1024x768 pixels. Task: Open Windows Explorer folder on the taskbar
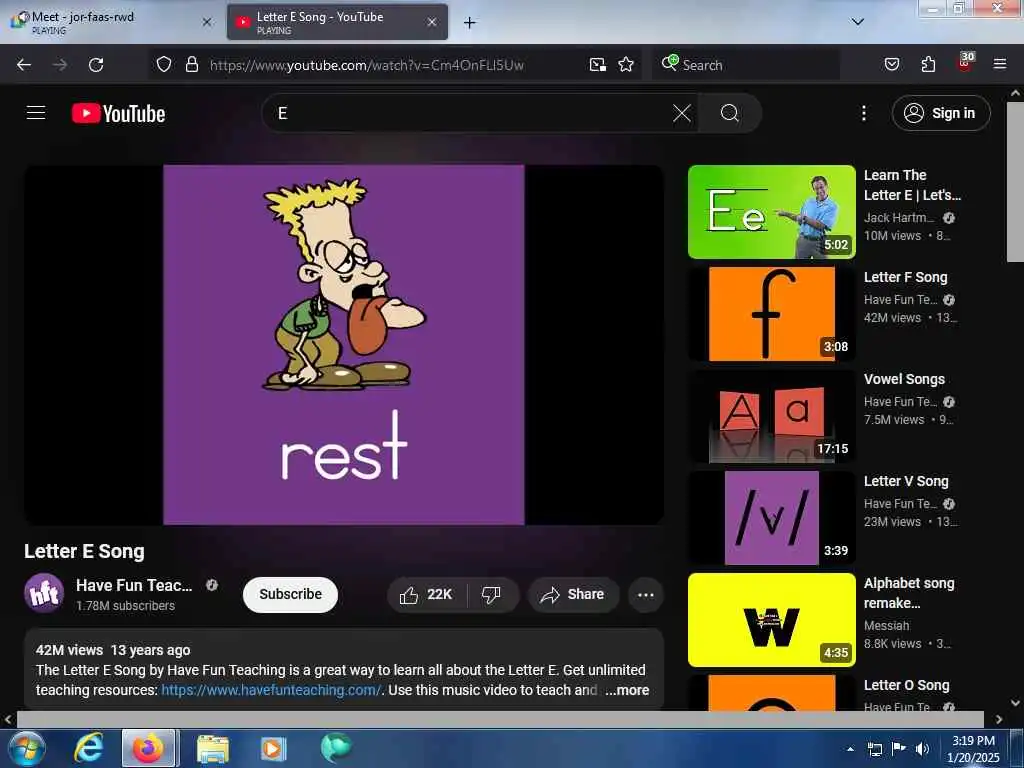click(213, 749)
